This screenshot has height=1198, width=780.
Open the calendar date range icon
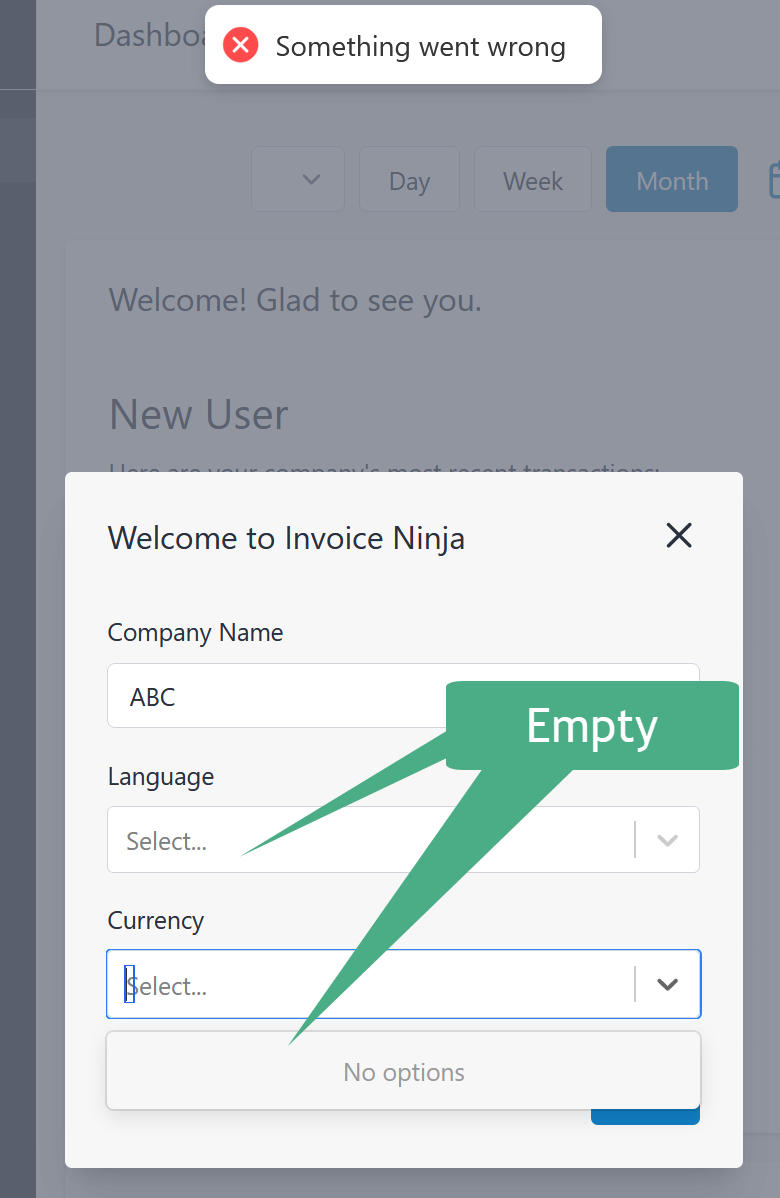[x=774, y=180]
